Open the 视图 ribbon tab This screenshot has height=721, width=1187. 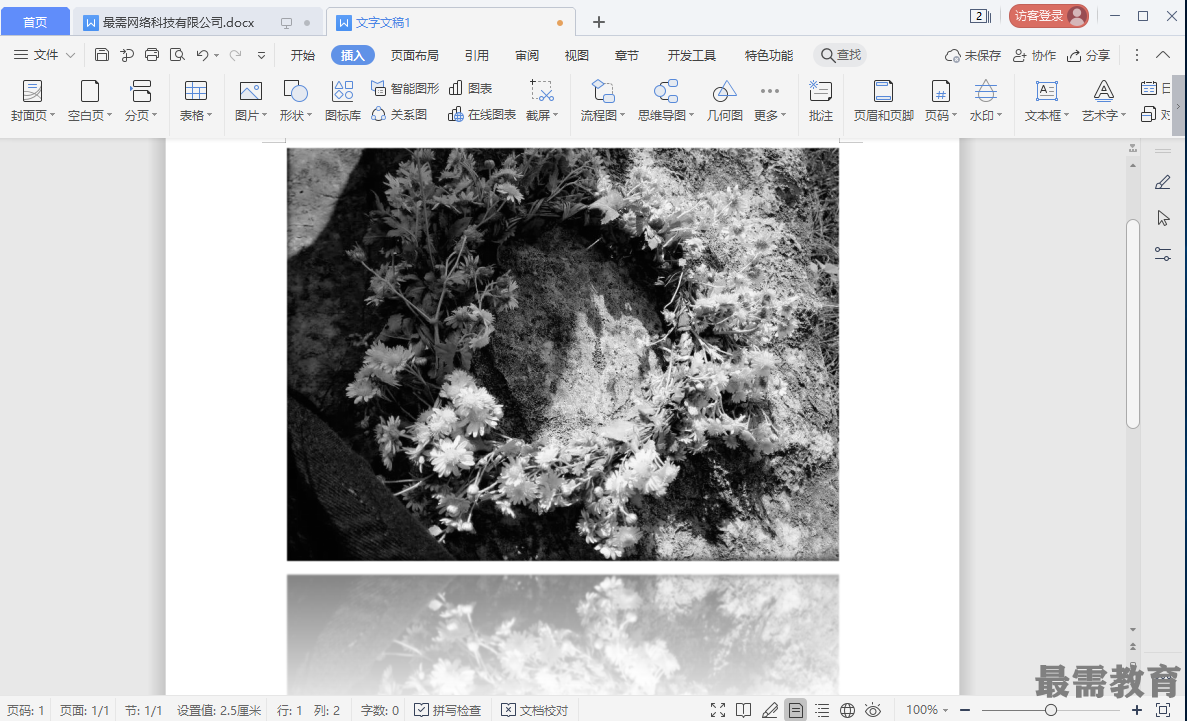[x=577, y=55]
